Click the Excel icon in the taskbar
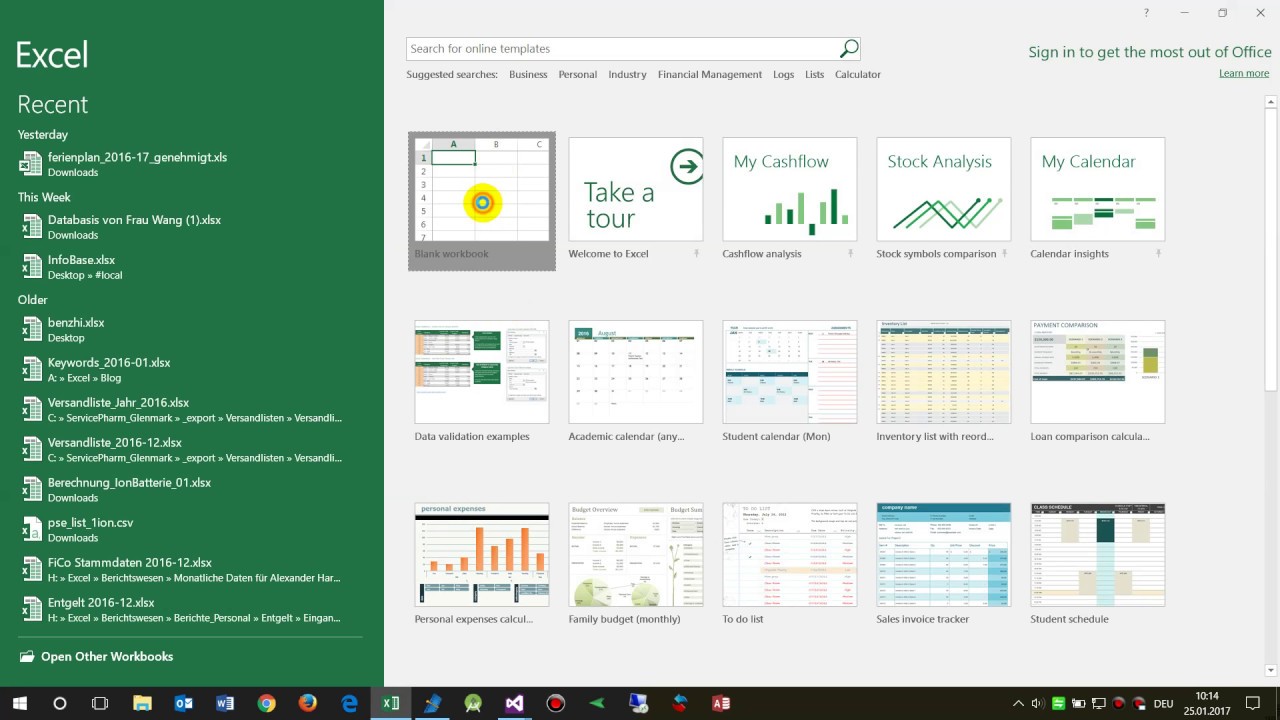The height and width of the screenshot is (720, 1280). (x=391, y=703)
